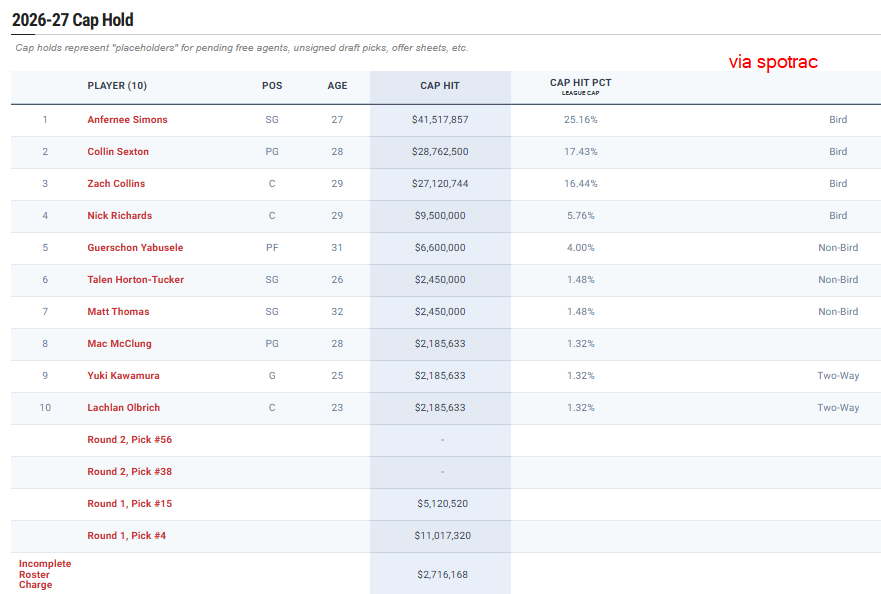Sort table by AGE header

click(x=337, y=86)
